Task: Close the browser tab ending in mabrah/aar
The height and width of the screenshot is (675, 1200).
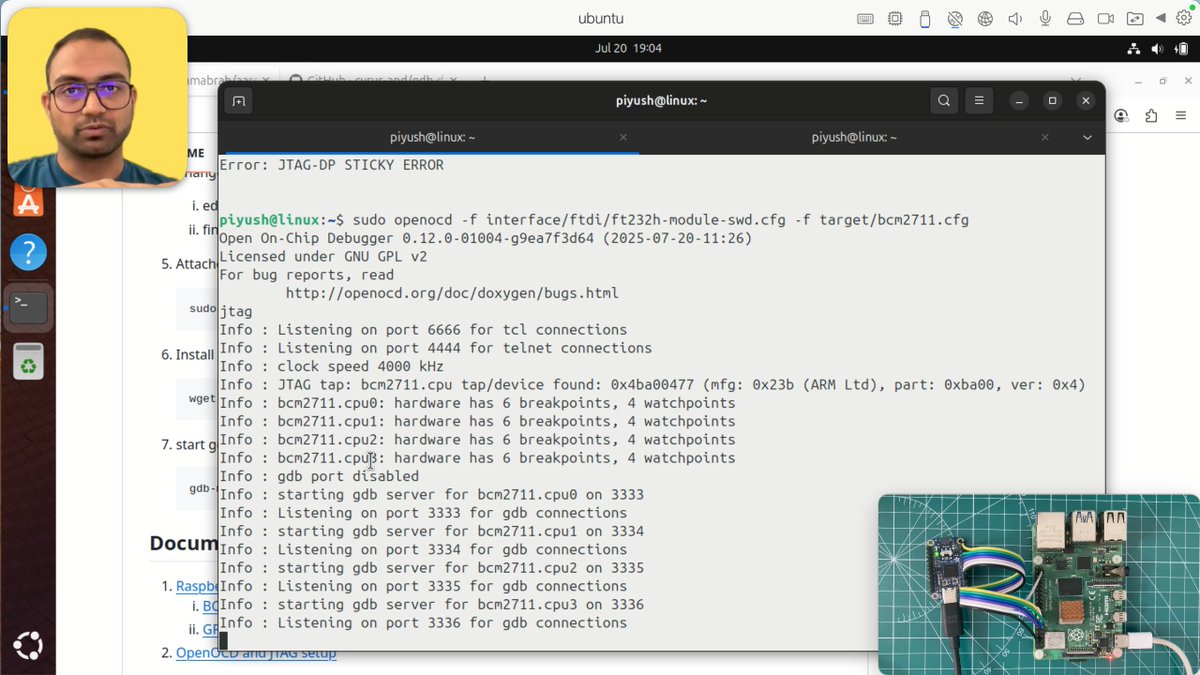Action: click(265, 80)
